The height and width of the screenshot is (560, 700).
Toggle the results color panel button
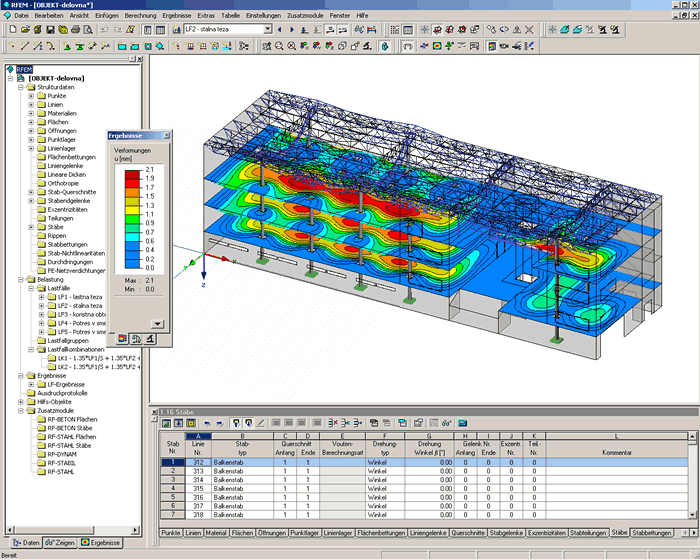coord(492,46)
